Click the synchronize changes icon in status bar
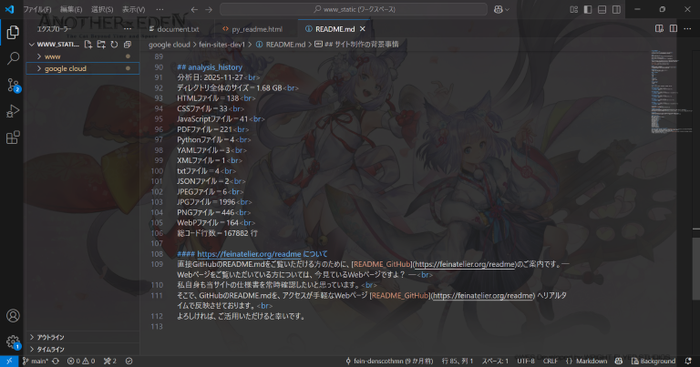Viewport: 700px width, 367px height. (56, 361)
